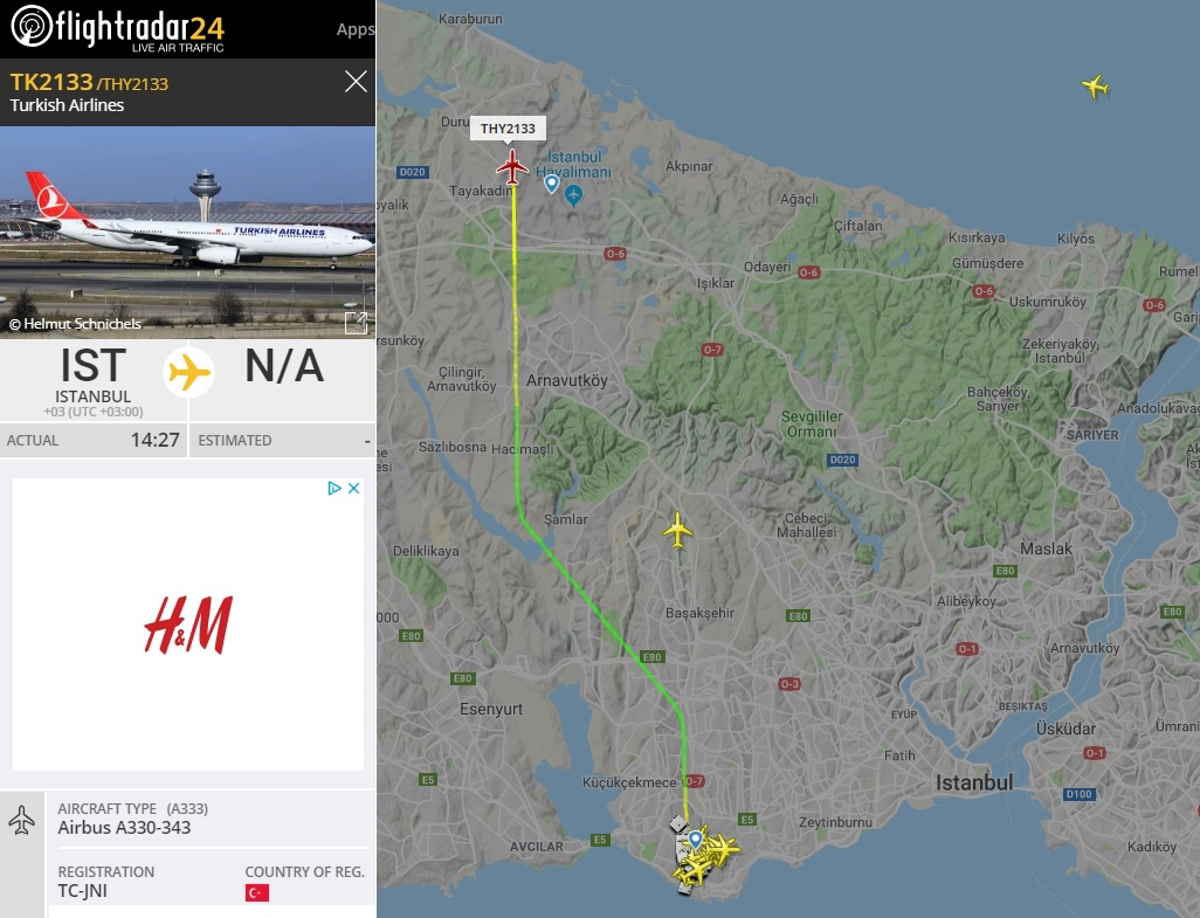Click the Atatürk airport pin near Küçükçekmece
Viewport: 1200px width, 918px height.
tap(695, 838)
